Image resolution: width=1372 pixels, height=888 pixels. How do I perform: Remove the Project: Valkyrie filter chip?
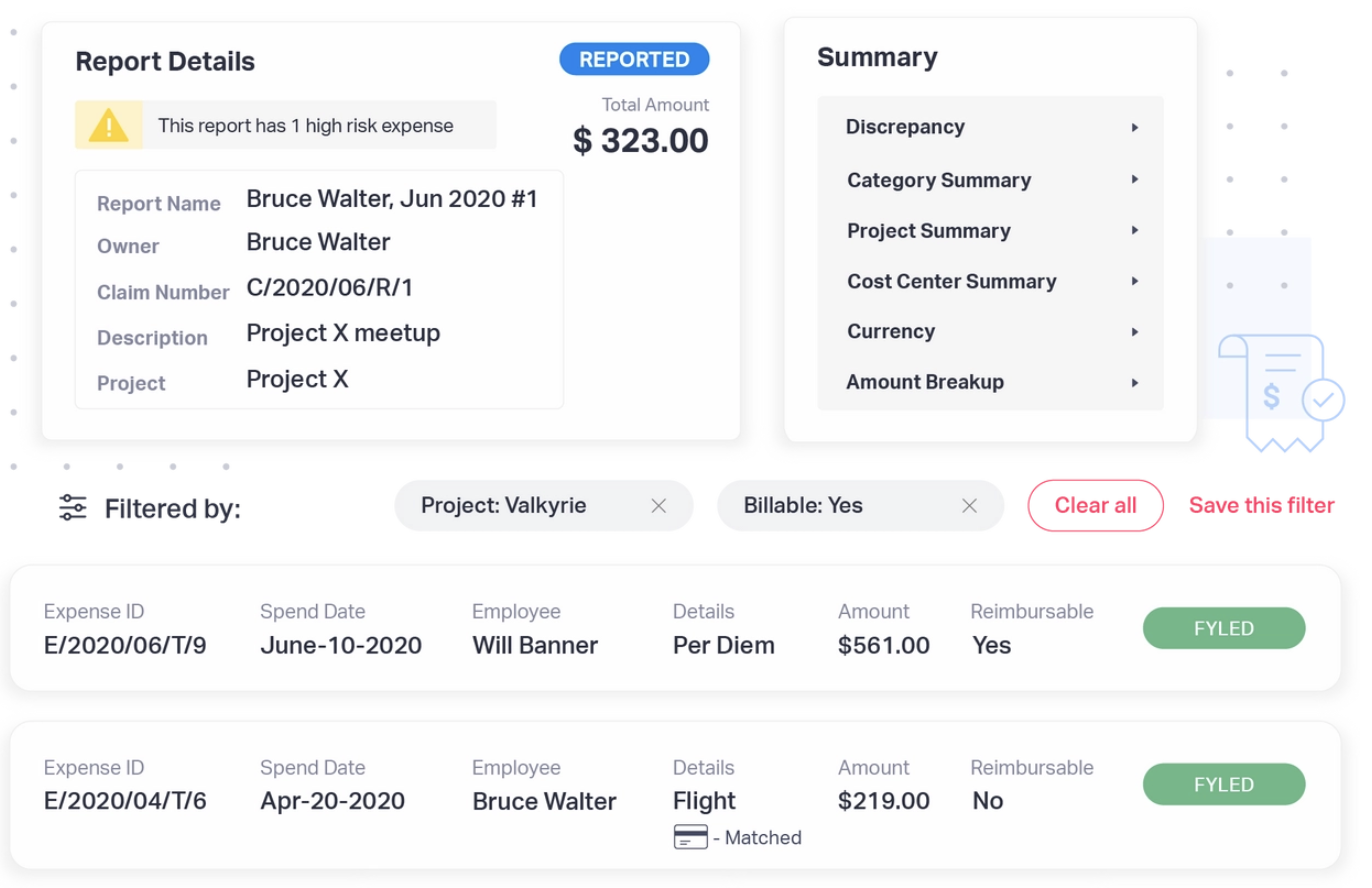(x=658, y=506)
